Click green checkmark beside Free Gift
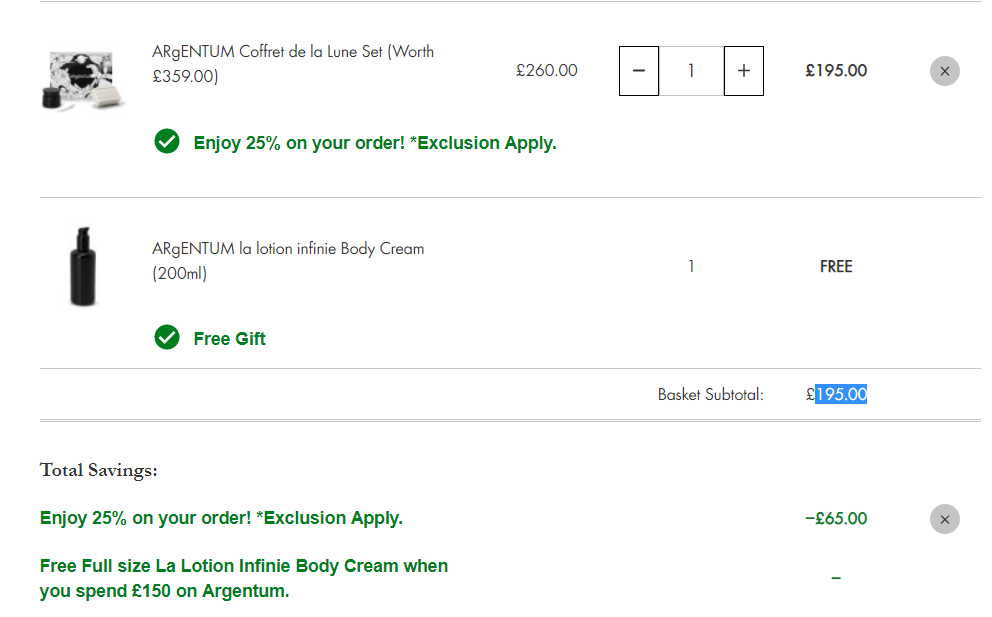The width and height of the screenshot is (992, 617). [167, 337]
